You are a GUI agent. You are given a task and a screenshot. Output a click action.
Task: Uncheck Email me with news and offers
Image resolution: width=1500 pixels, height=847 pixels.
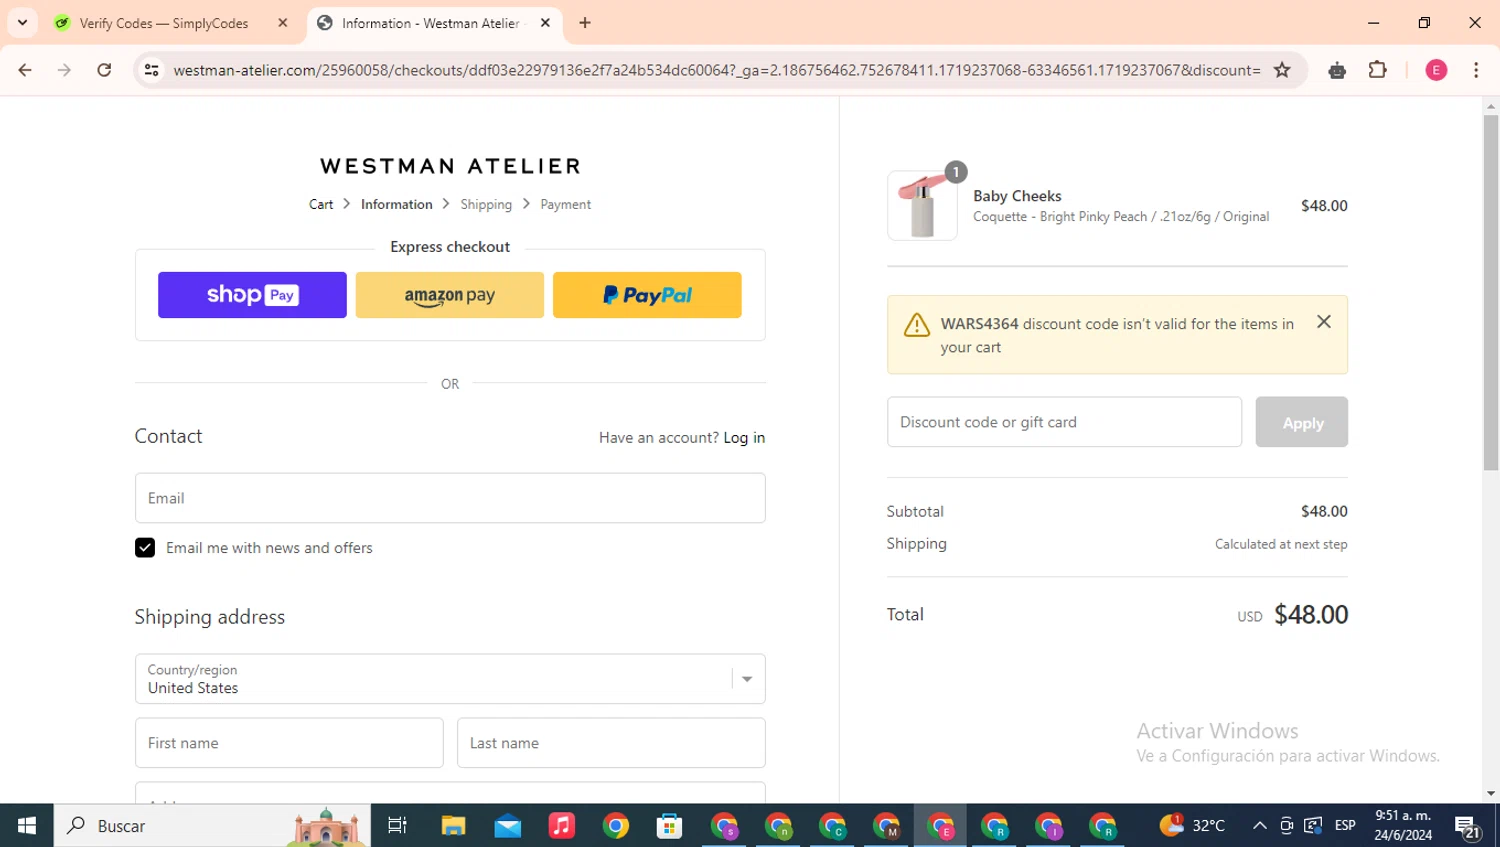click(x=145, y=548)
